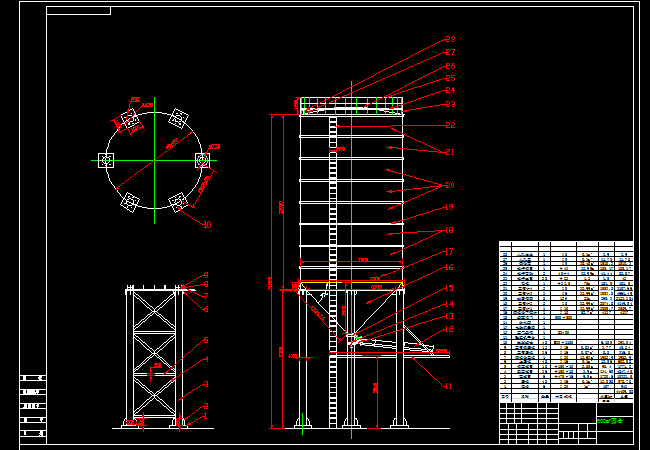Image resolution: width=650 pixels, height=450 pixels.
Task: Select the right footing square on plan circle
Action: (x=202, y=160)
